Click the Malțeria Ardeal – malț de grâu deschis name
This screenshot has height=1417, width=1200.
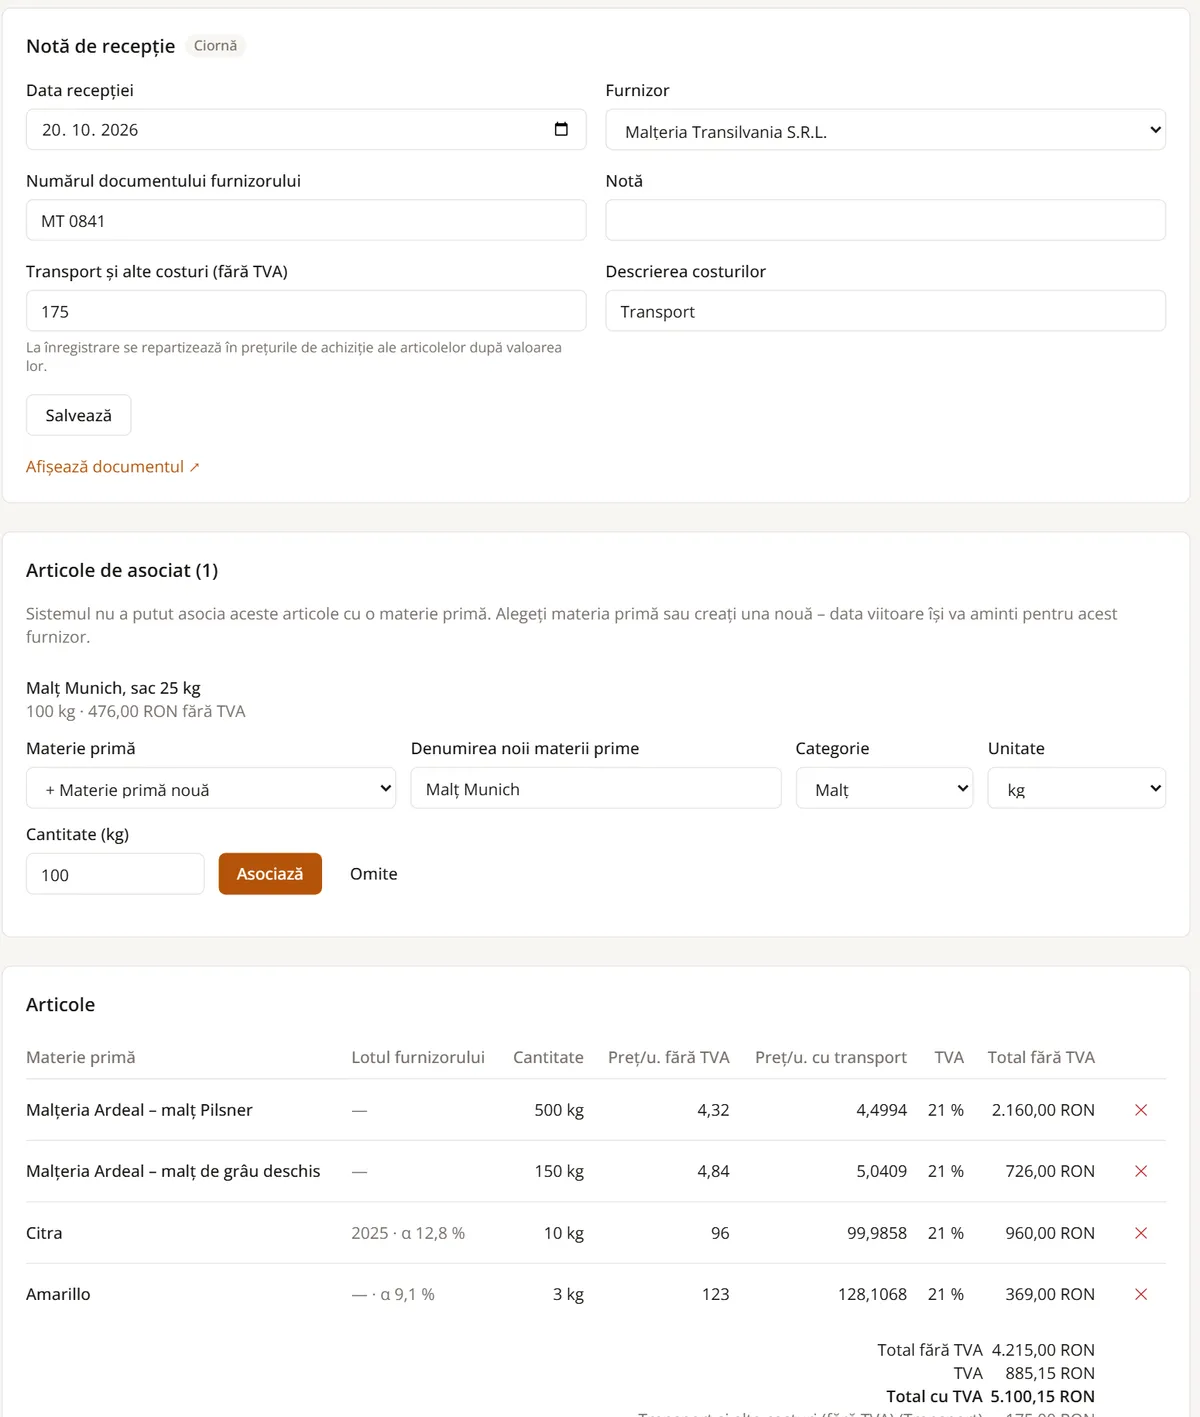click(173, 1171)
